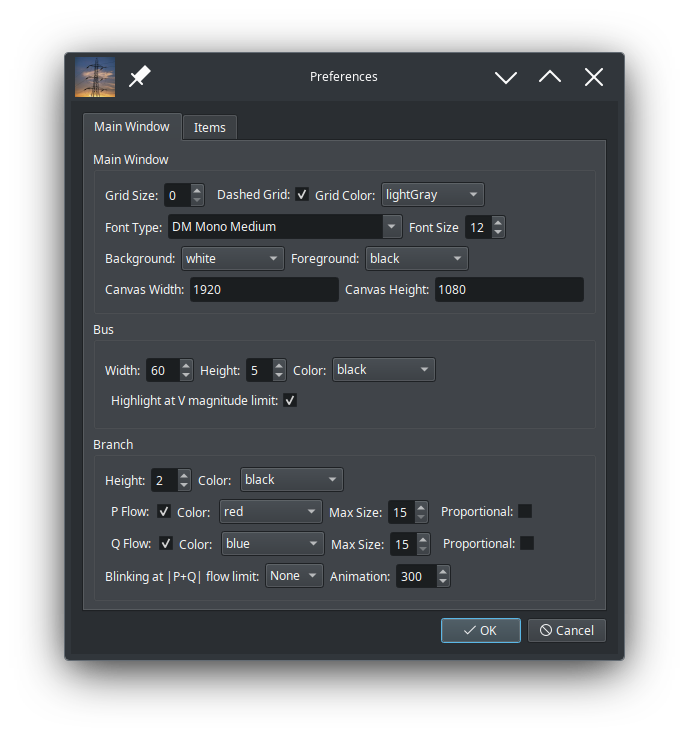Switch to the Items tab
This screenshot has height=737, width=689.
click(x=210, y=127)
